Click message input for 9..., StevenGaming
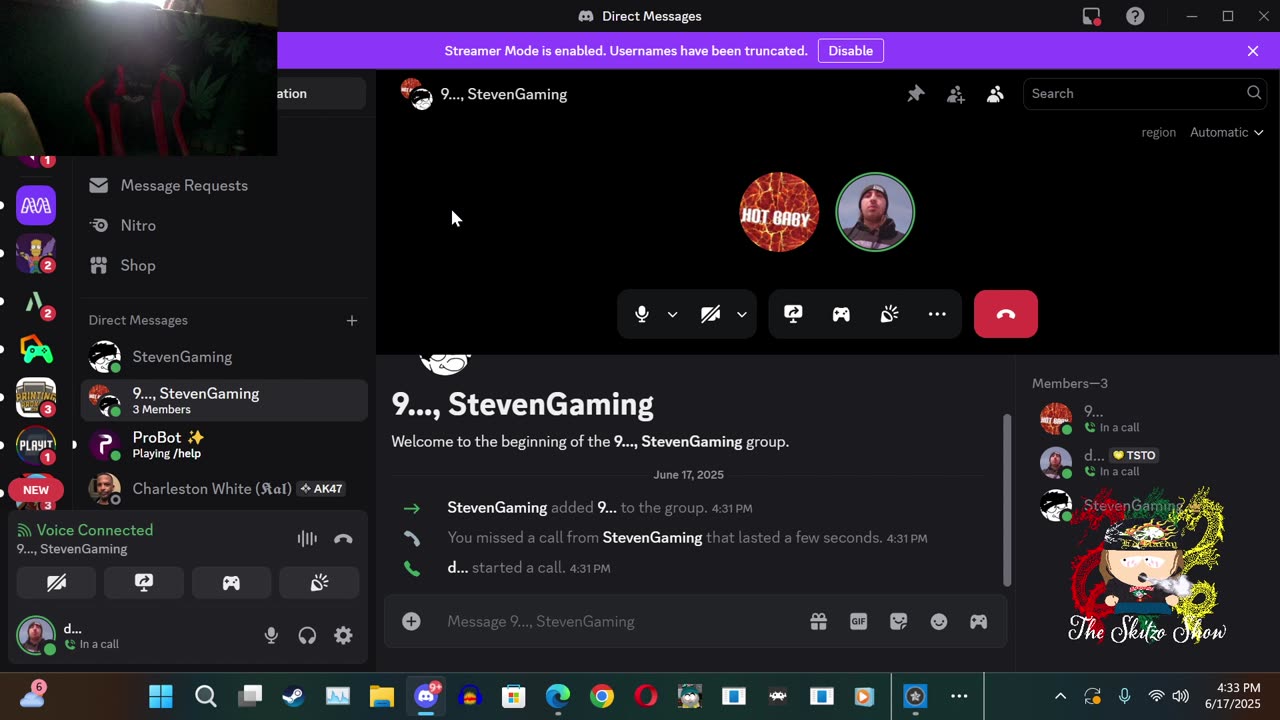 [620, 621]
